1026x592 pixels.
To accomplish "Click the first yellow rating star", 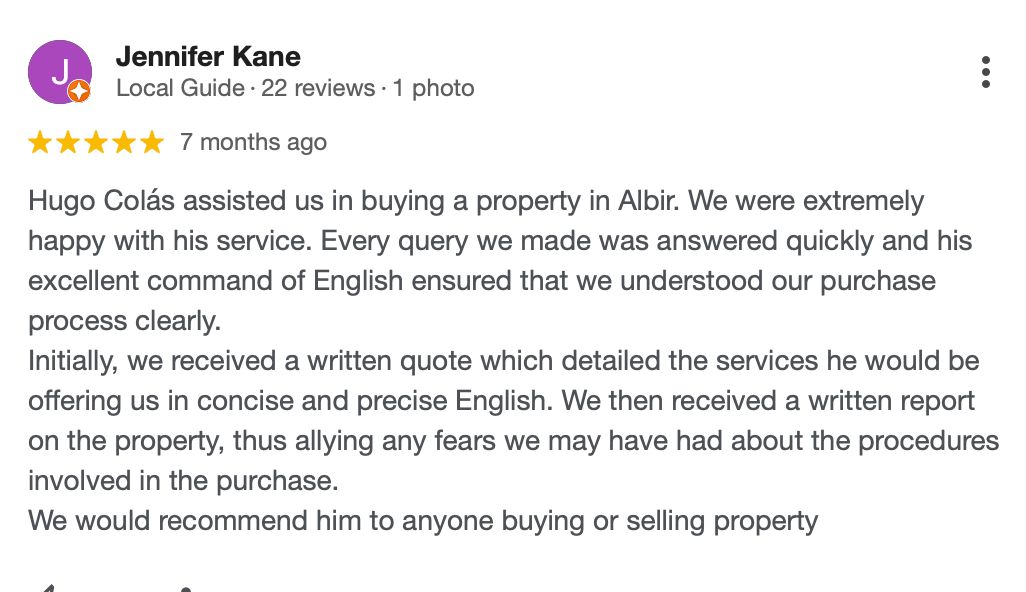I will (40, 142).
